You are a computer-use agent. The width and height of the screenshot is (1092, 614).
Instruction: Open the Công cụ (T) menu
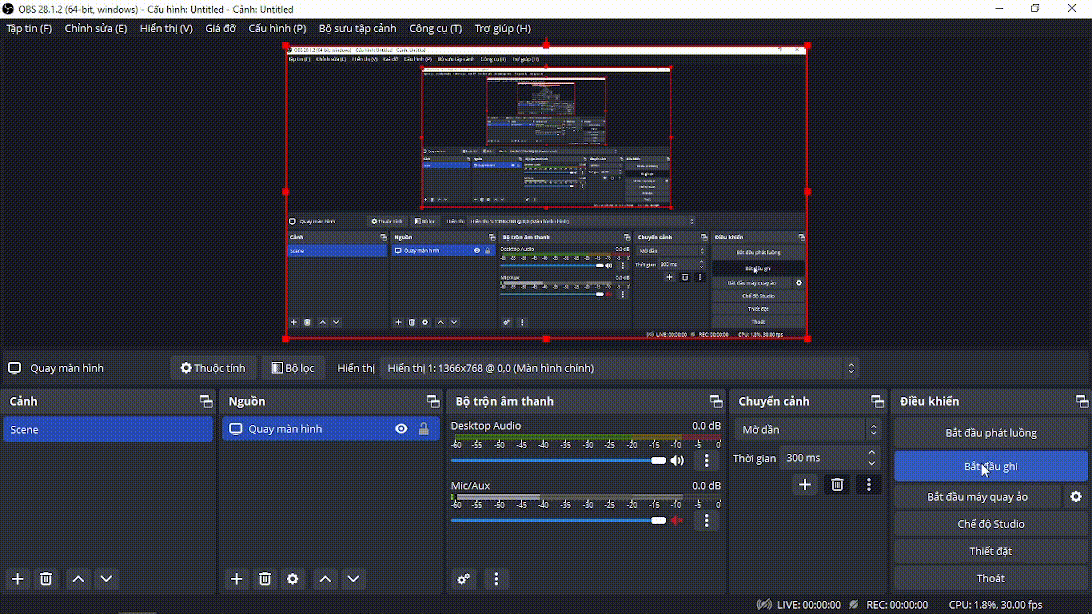tap(435, 28)
